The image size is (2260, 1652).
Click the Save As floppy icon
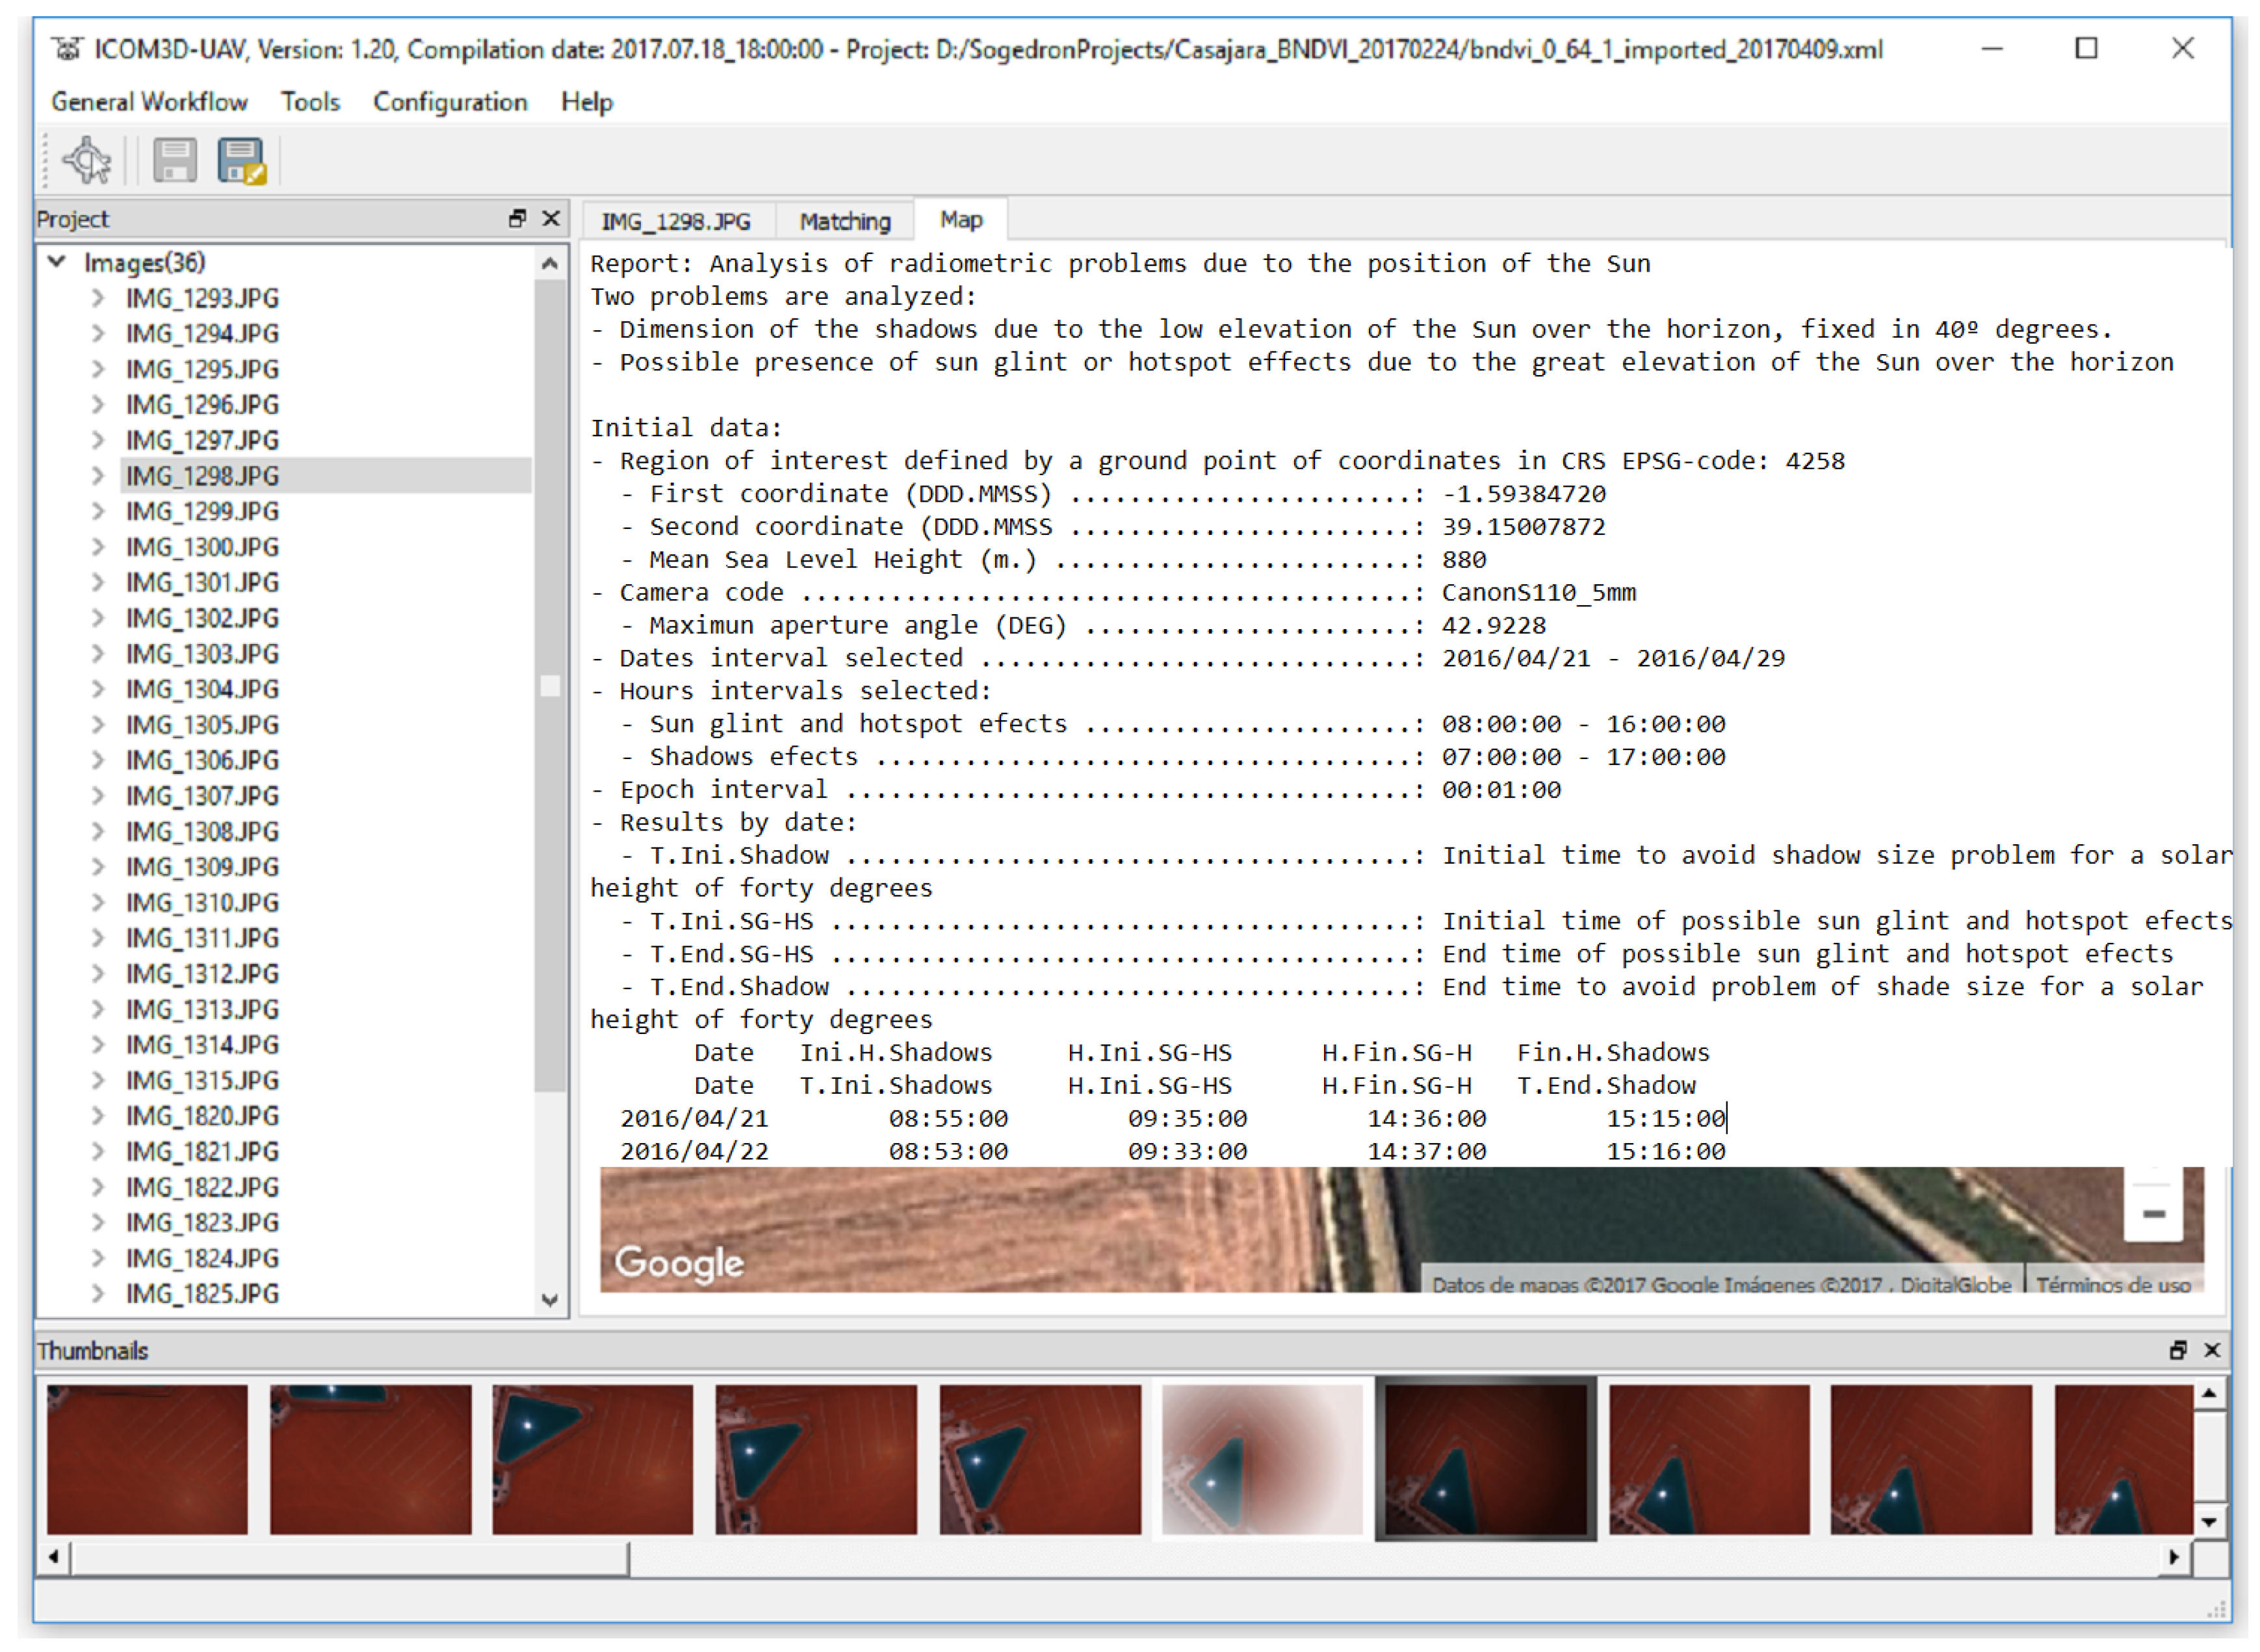241,160
